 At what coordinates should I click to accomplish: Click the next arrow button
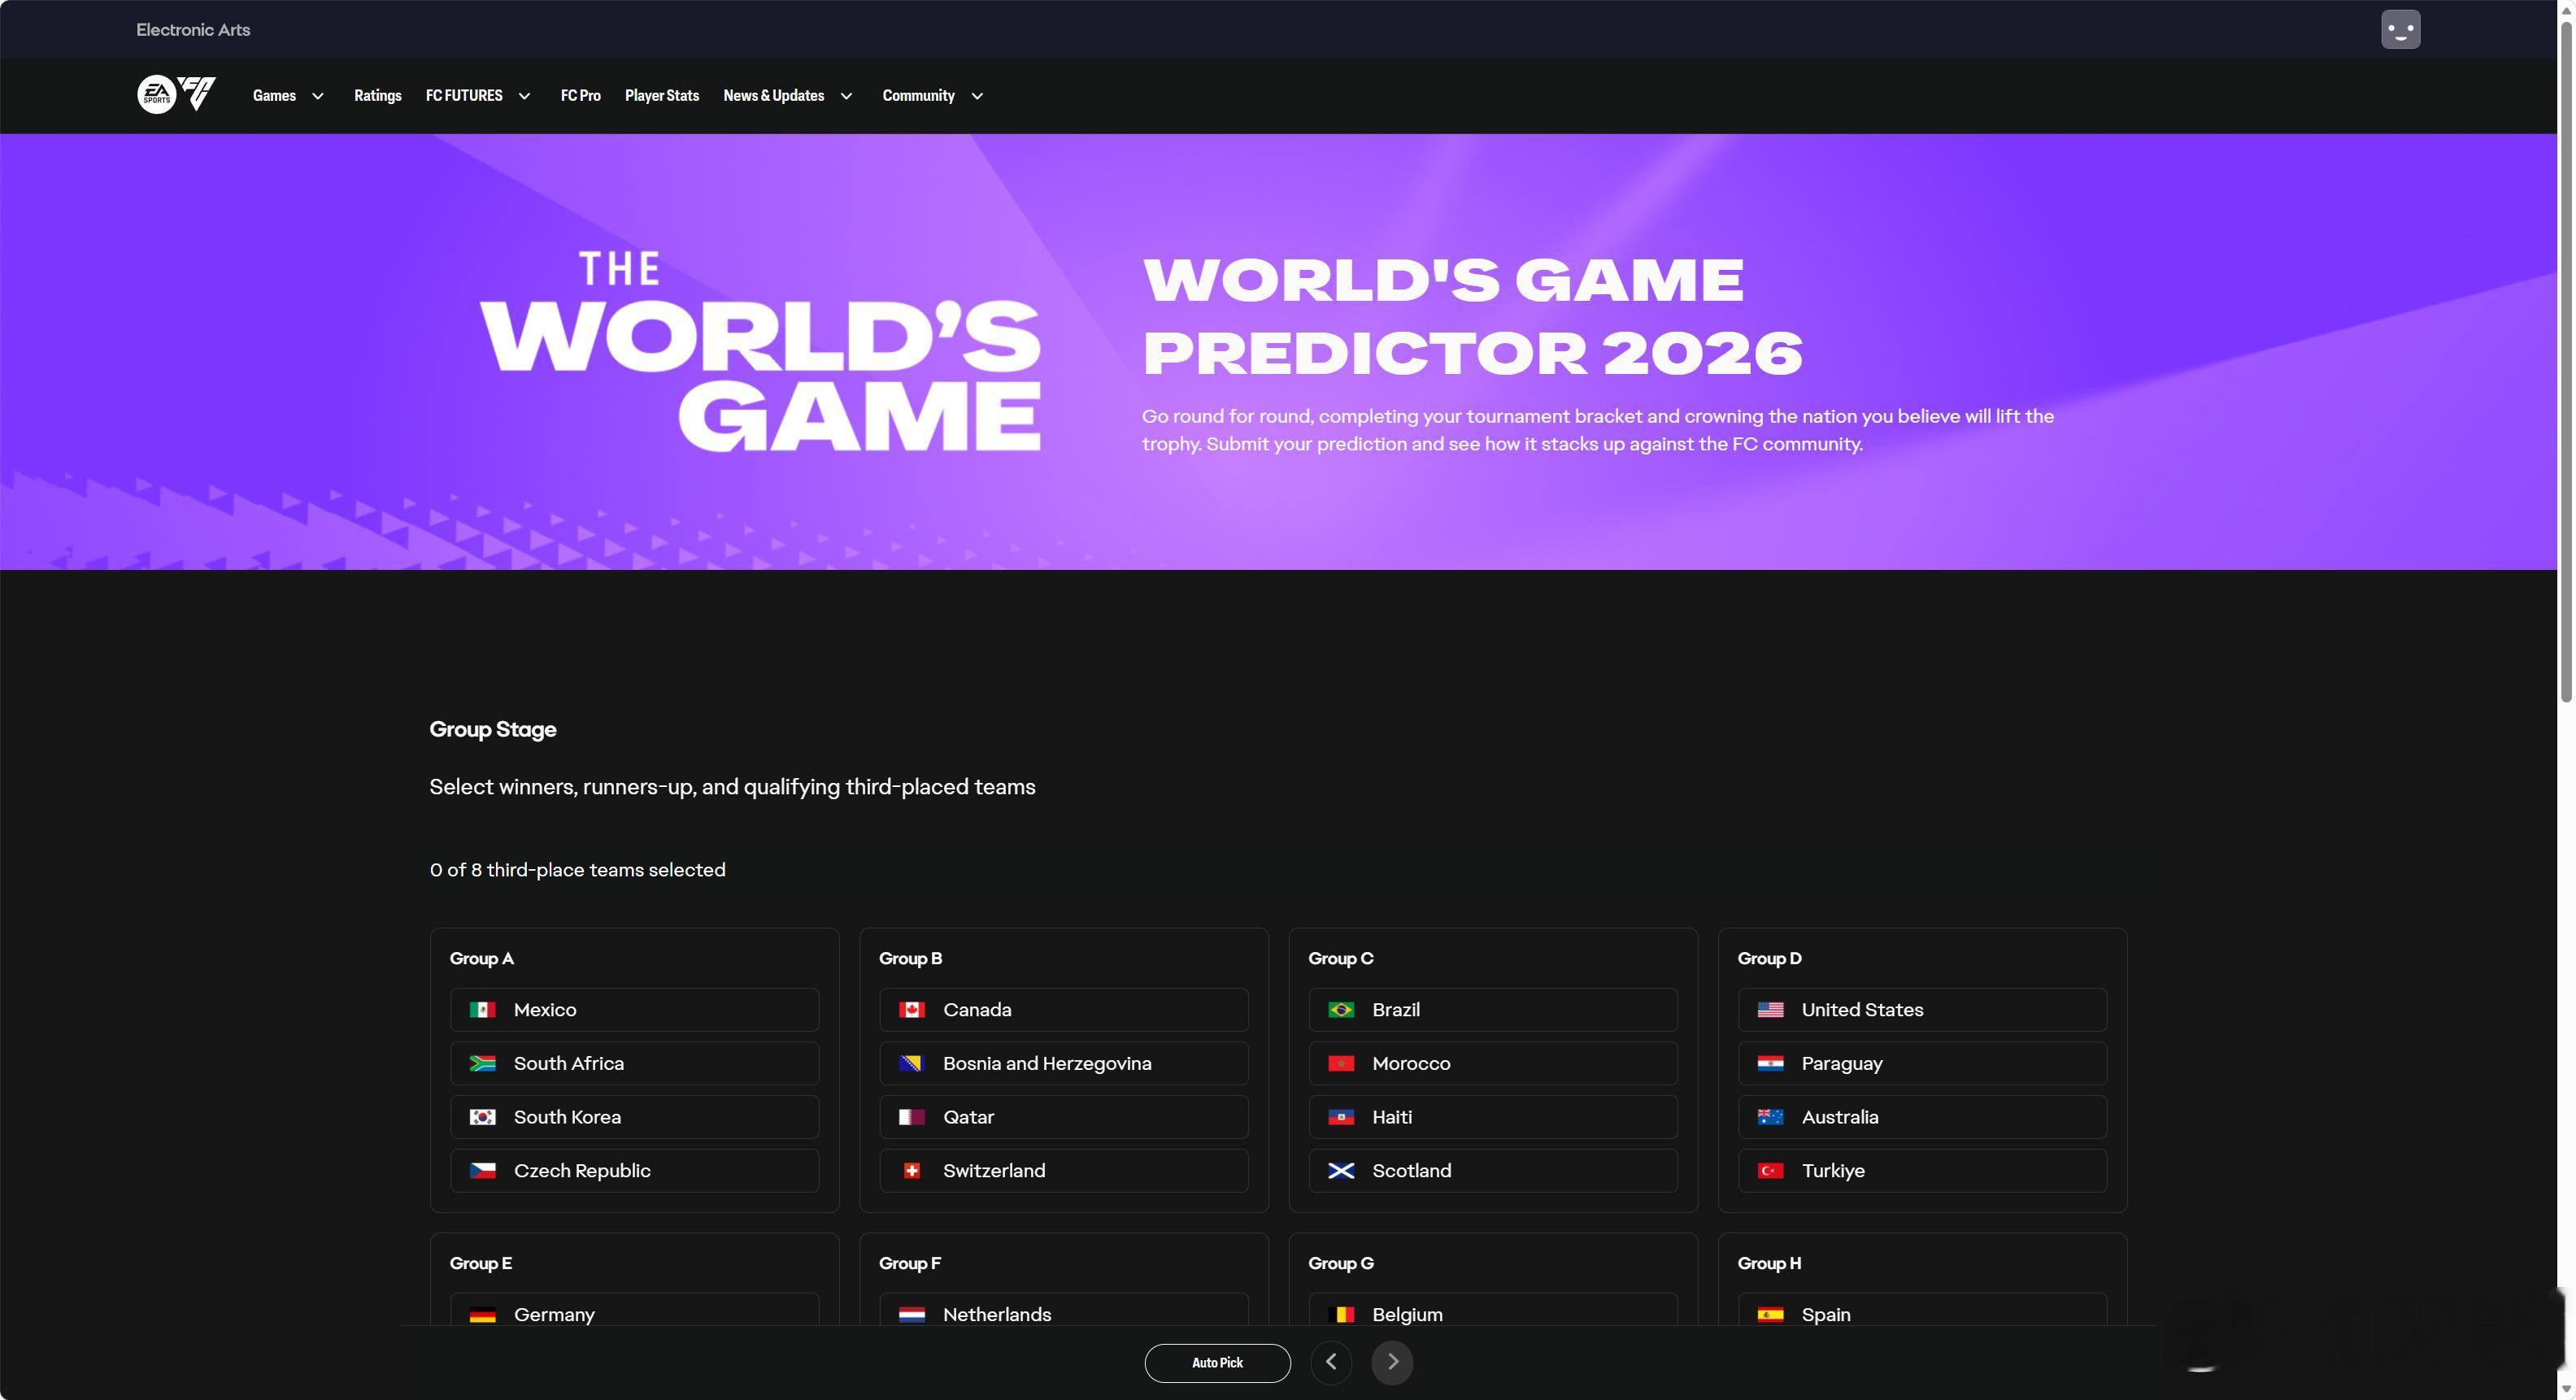(x=1392, y=1362)
